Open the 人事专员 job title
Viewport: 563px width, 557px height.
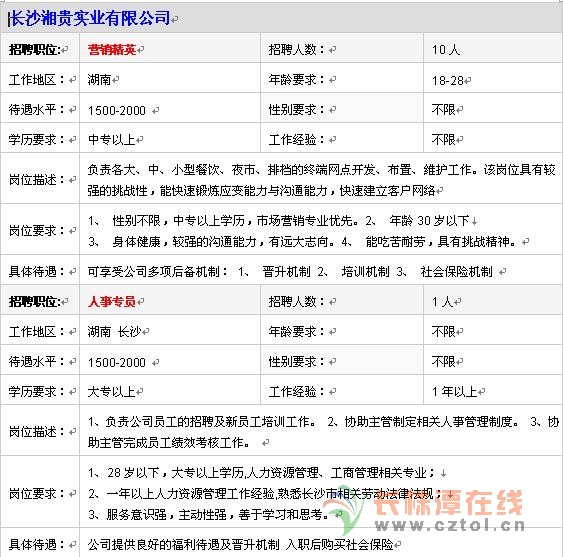(112, 302)
